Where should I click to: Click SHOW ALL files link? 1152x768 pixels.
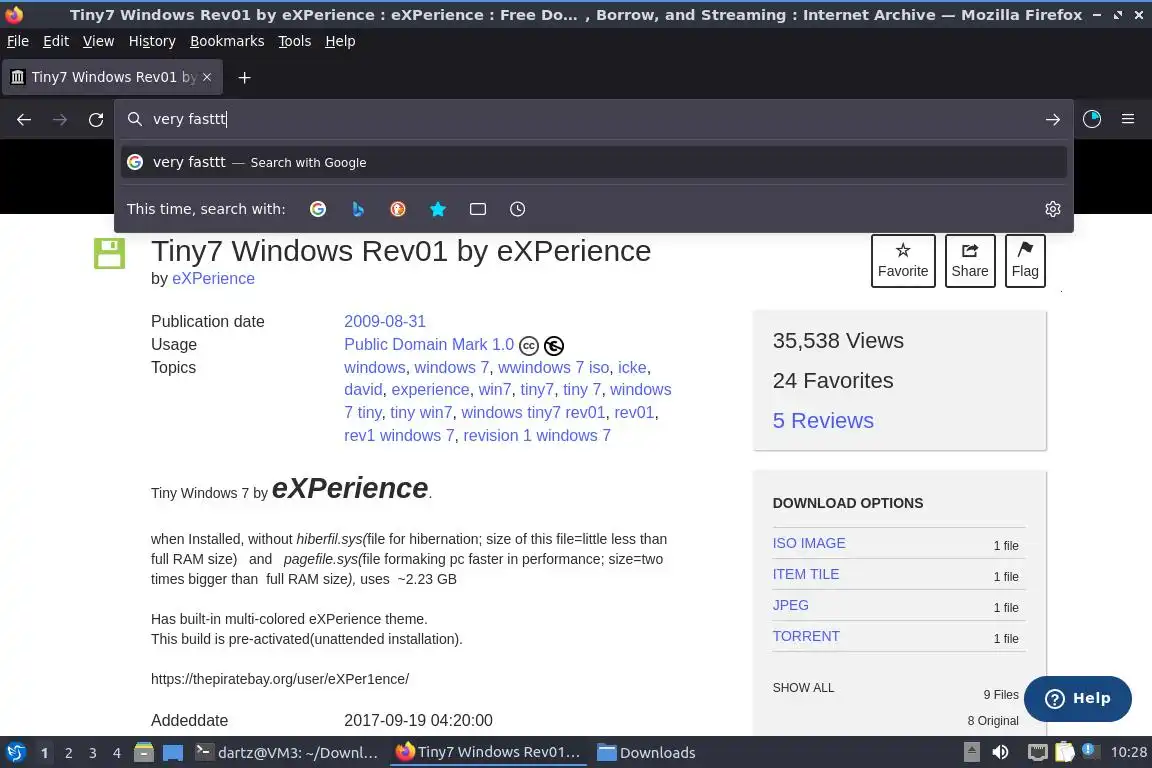tap(803, 688)
